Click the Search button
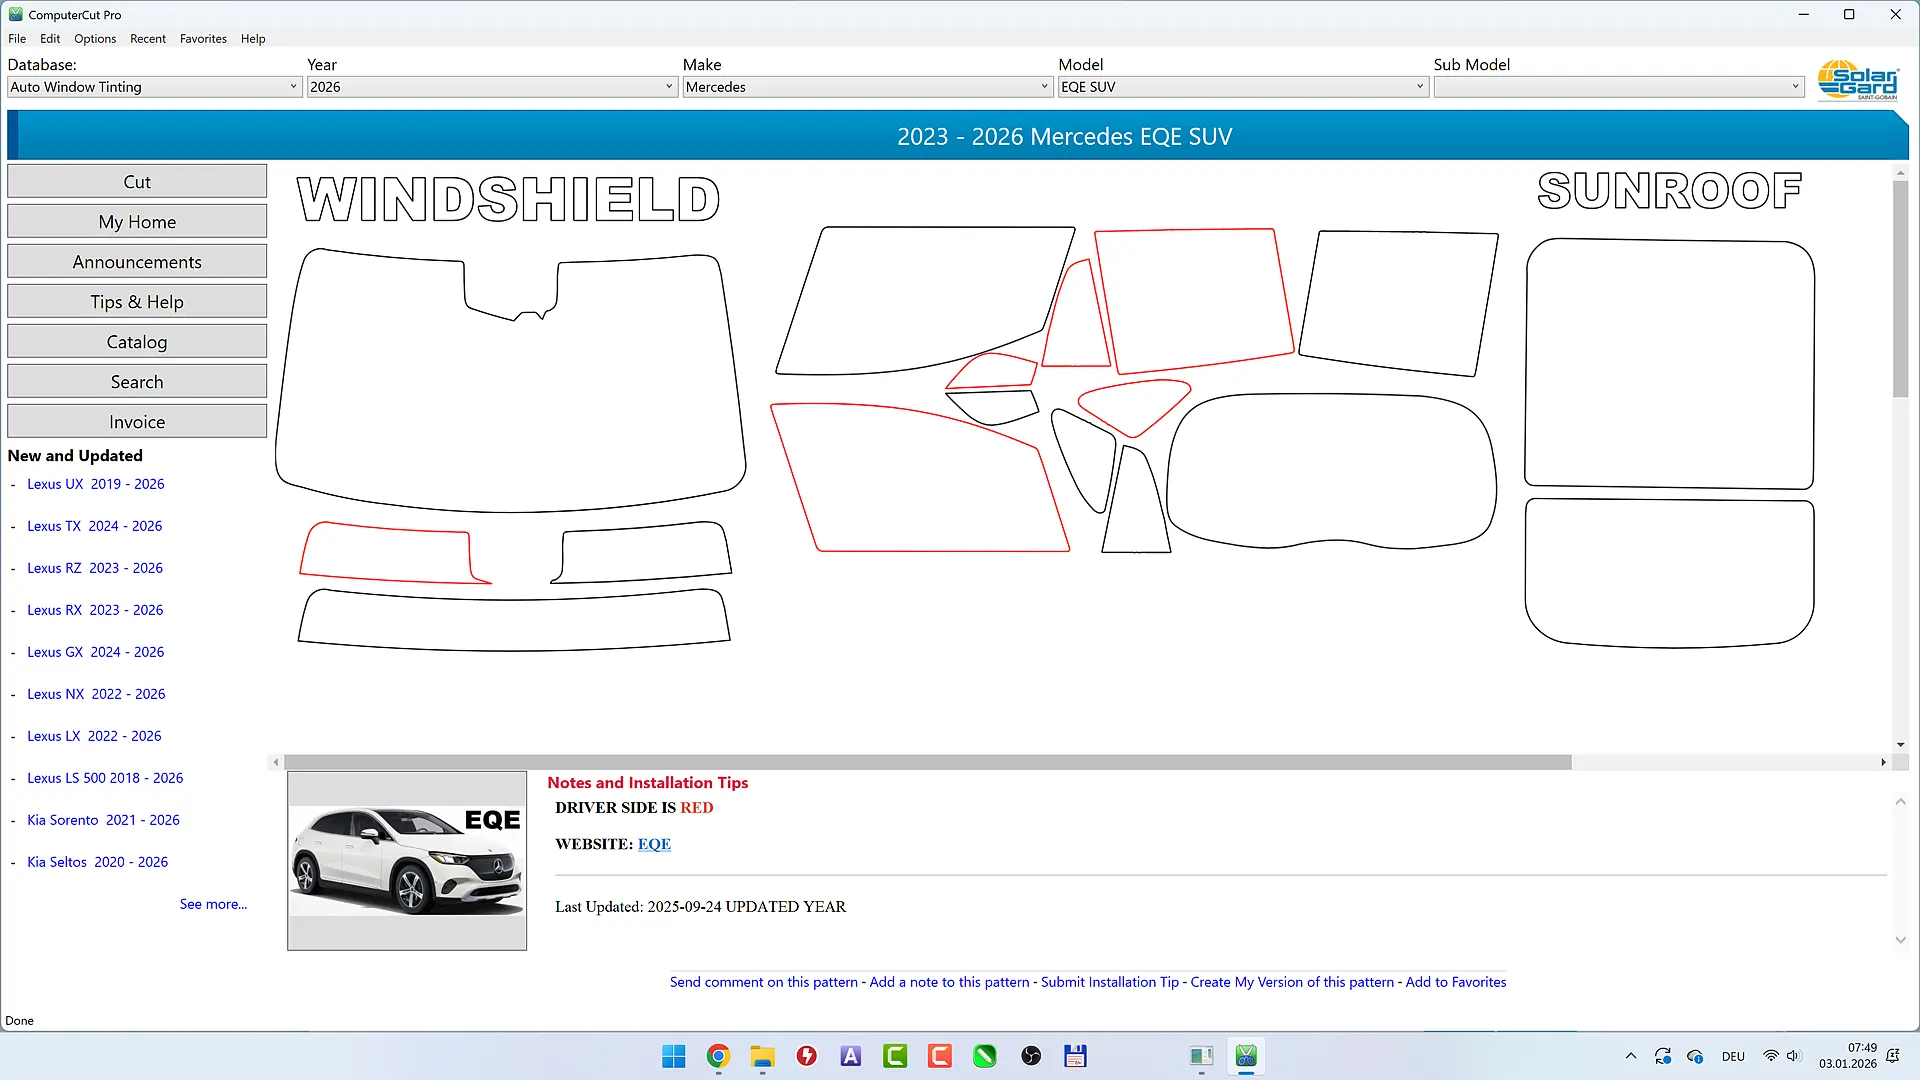The width and height of the screenshot is (1920, 1080). coord(137,382)
